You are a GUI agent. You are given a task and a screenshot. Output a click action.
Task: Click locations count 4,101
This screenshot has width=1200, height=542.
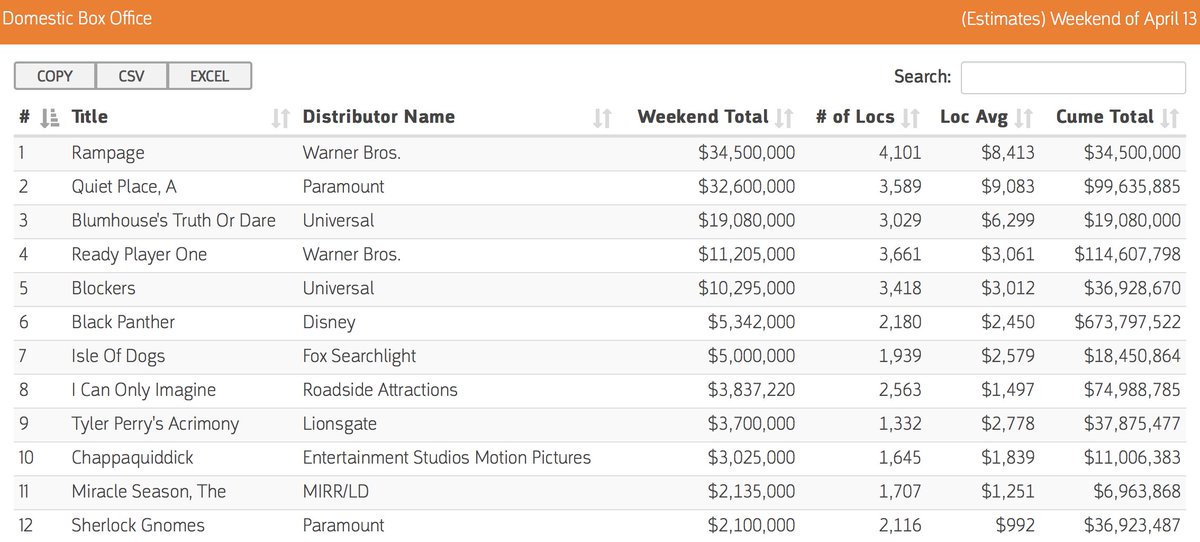899,153
